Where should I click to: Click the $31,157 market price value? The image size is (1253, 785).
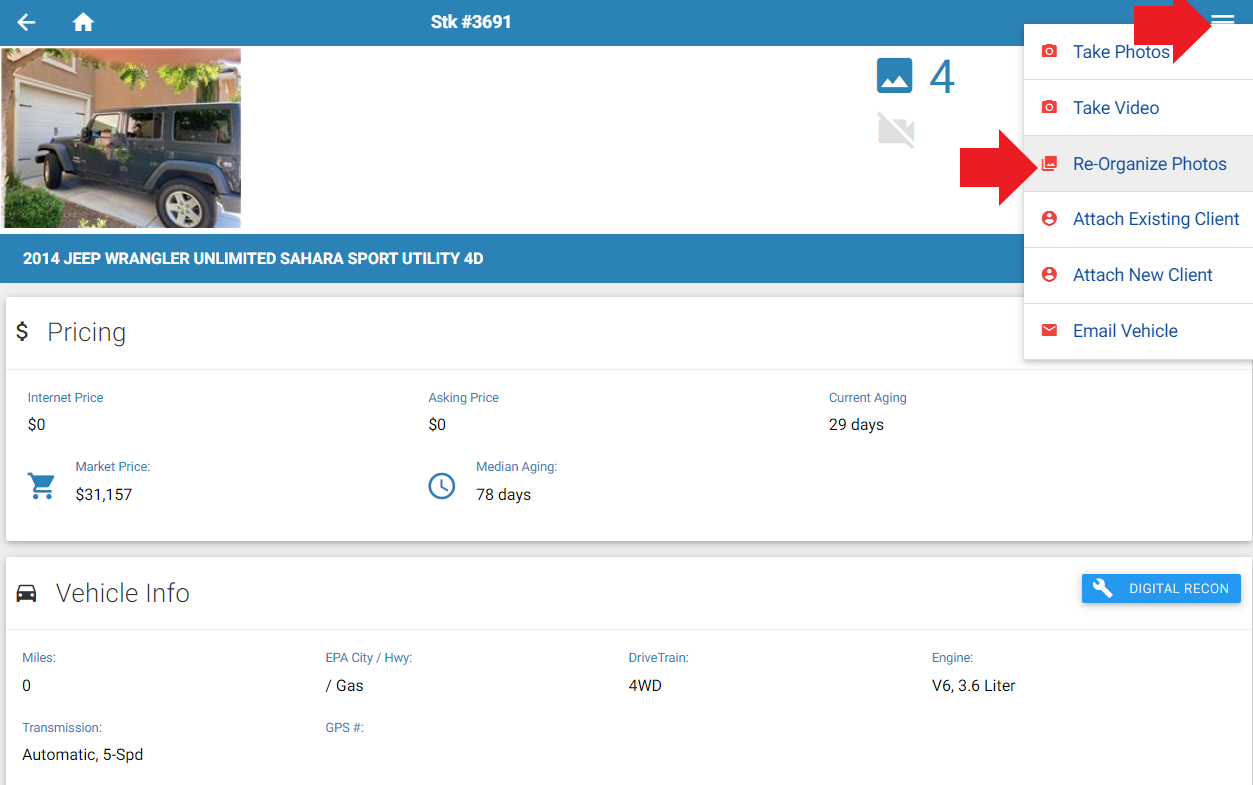point(104,494)
